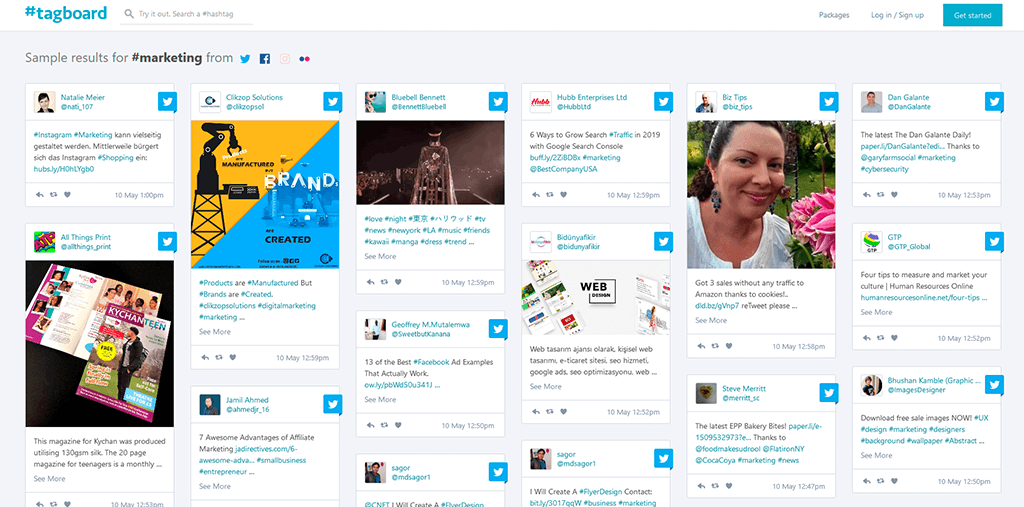Screen dimensions: 1024x507
Task: Expand See More on Jamil Ahmed's post
Action: 215,487
